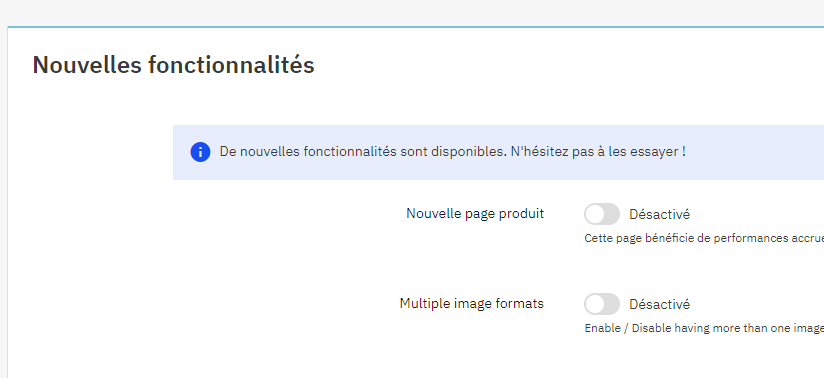Screen dimensions: 824x378
Task: Click the gray track of Nouvelle page produit switch
Action: [x=612, y=214]
